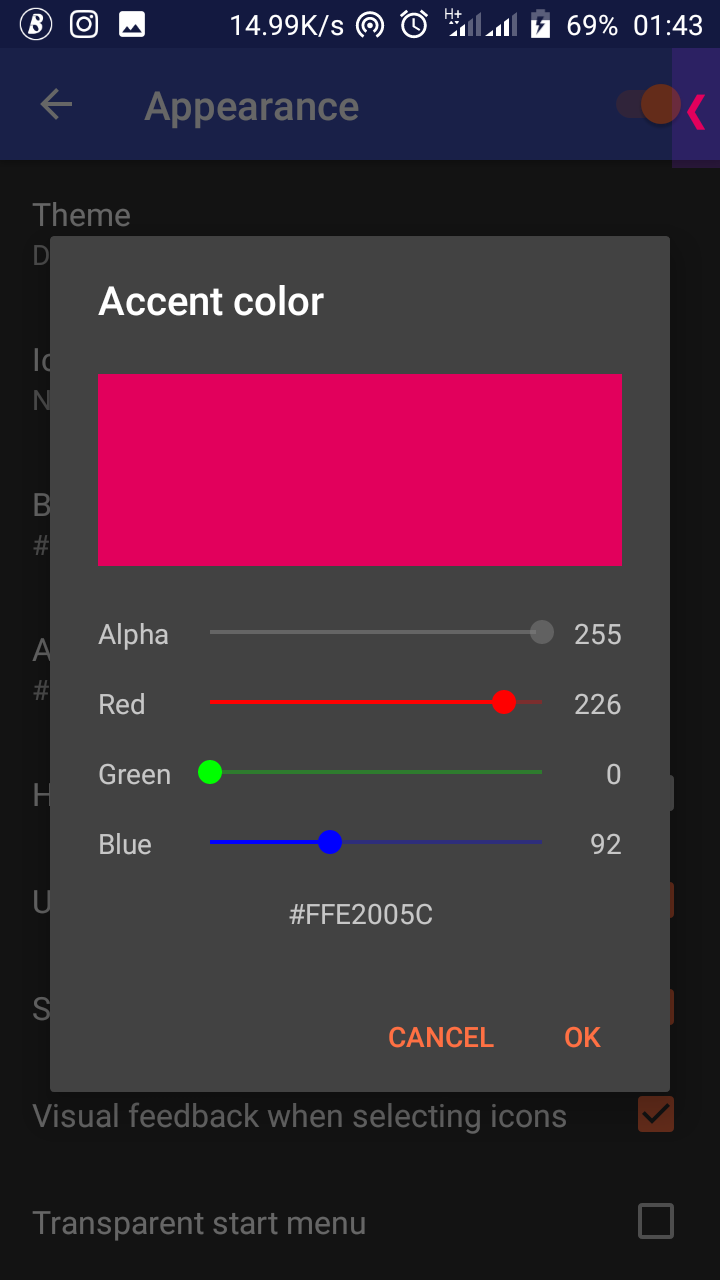Click the pink chevron handle at edge
720x1280 pixels.
(696, 110)
